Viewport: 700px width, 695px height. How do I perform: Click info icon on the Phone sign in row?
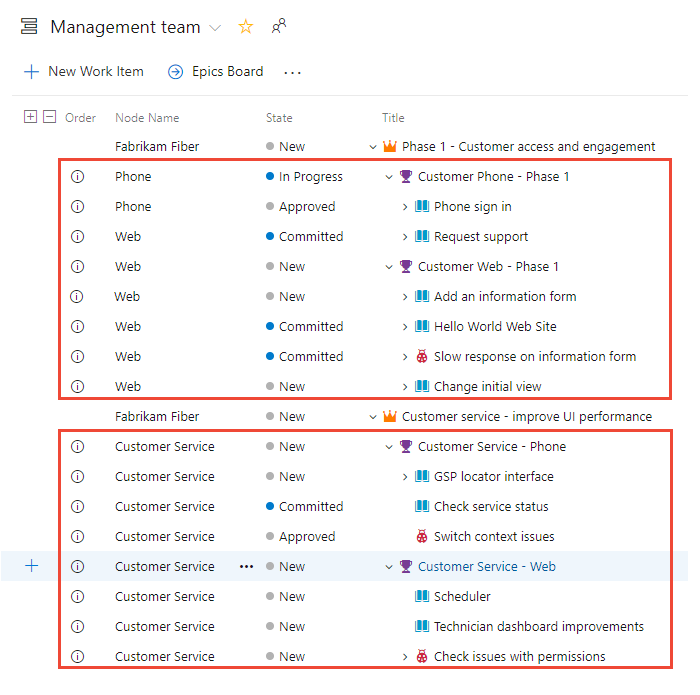point(78,207)
